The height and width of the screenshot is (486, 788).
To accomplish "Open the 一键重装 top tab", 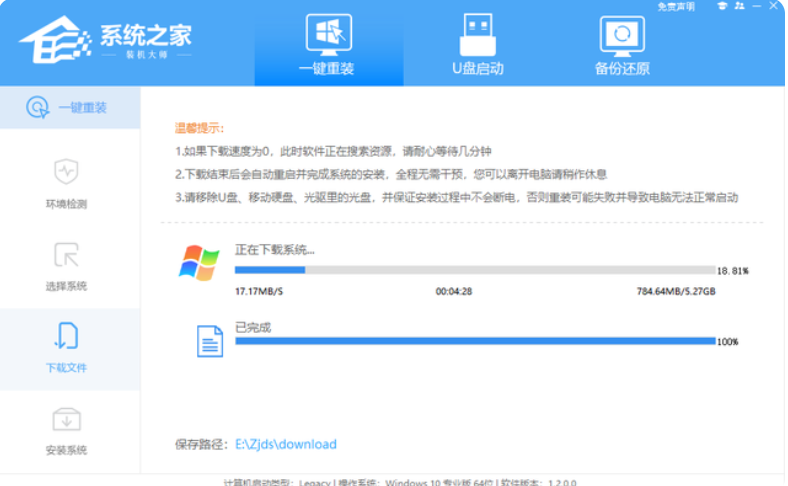I will pyautogui.click(x=329, y=43).
